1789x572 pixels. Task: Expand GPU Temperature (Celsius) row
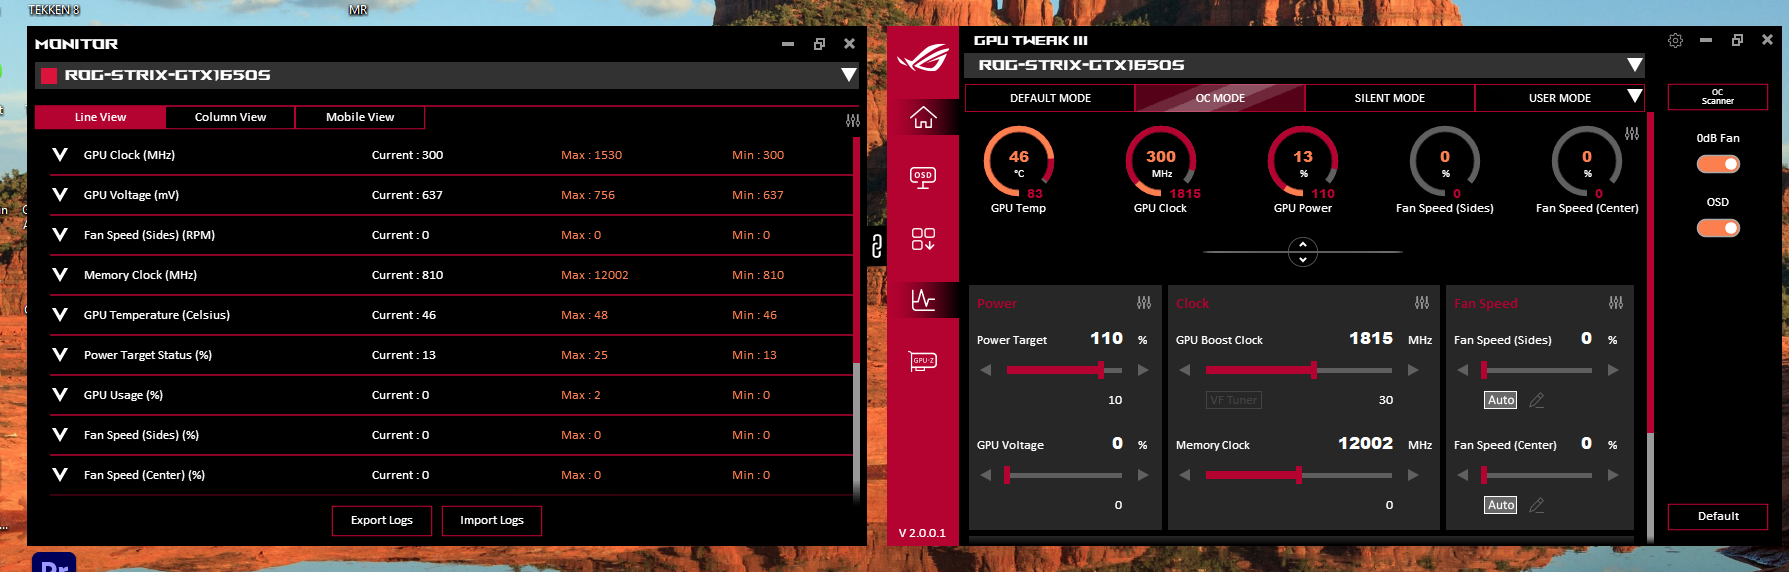coord(60,315)
